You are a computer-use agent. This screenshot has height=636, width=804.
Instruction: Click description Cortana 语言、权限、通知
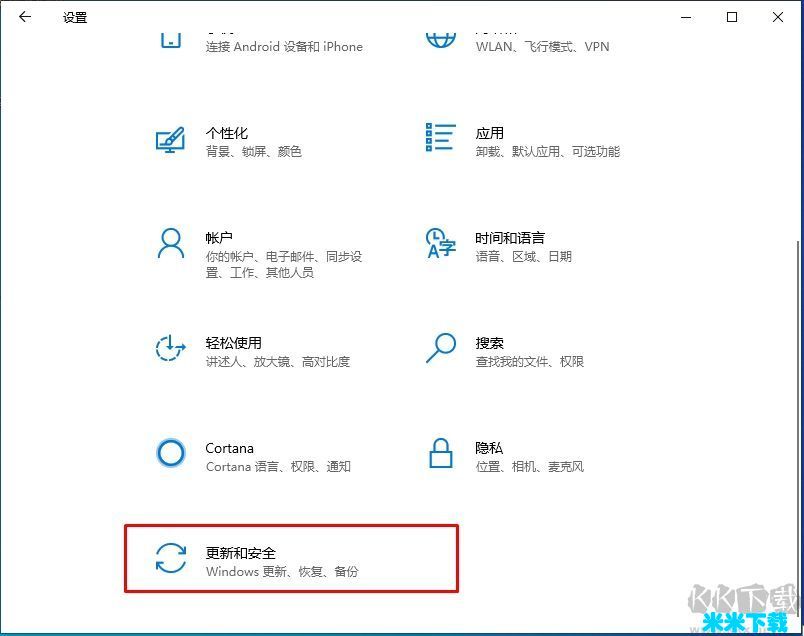tap(278, 467)
